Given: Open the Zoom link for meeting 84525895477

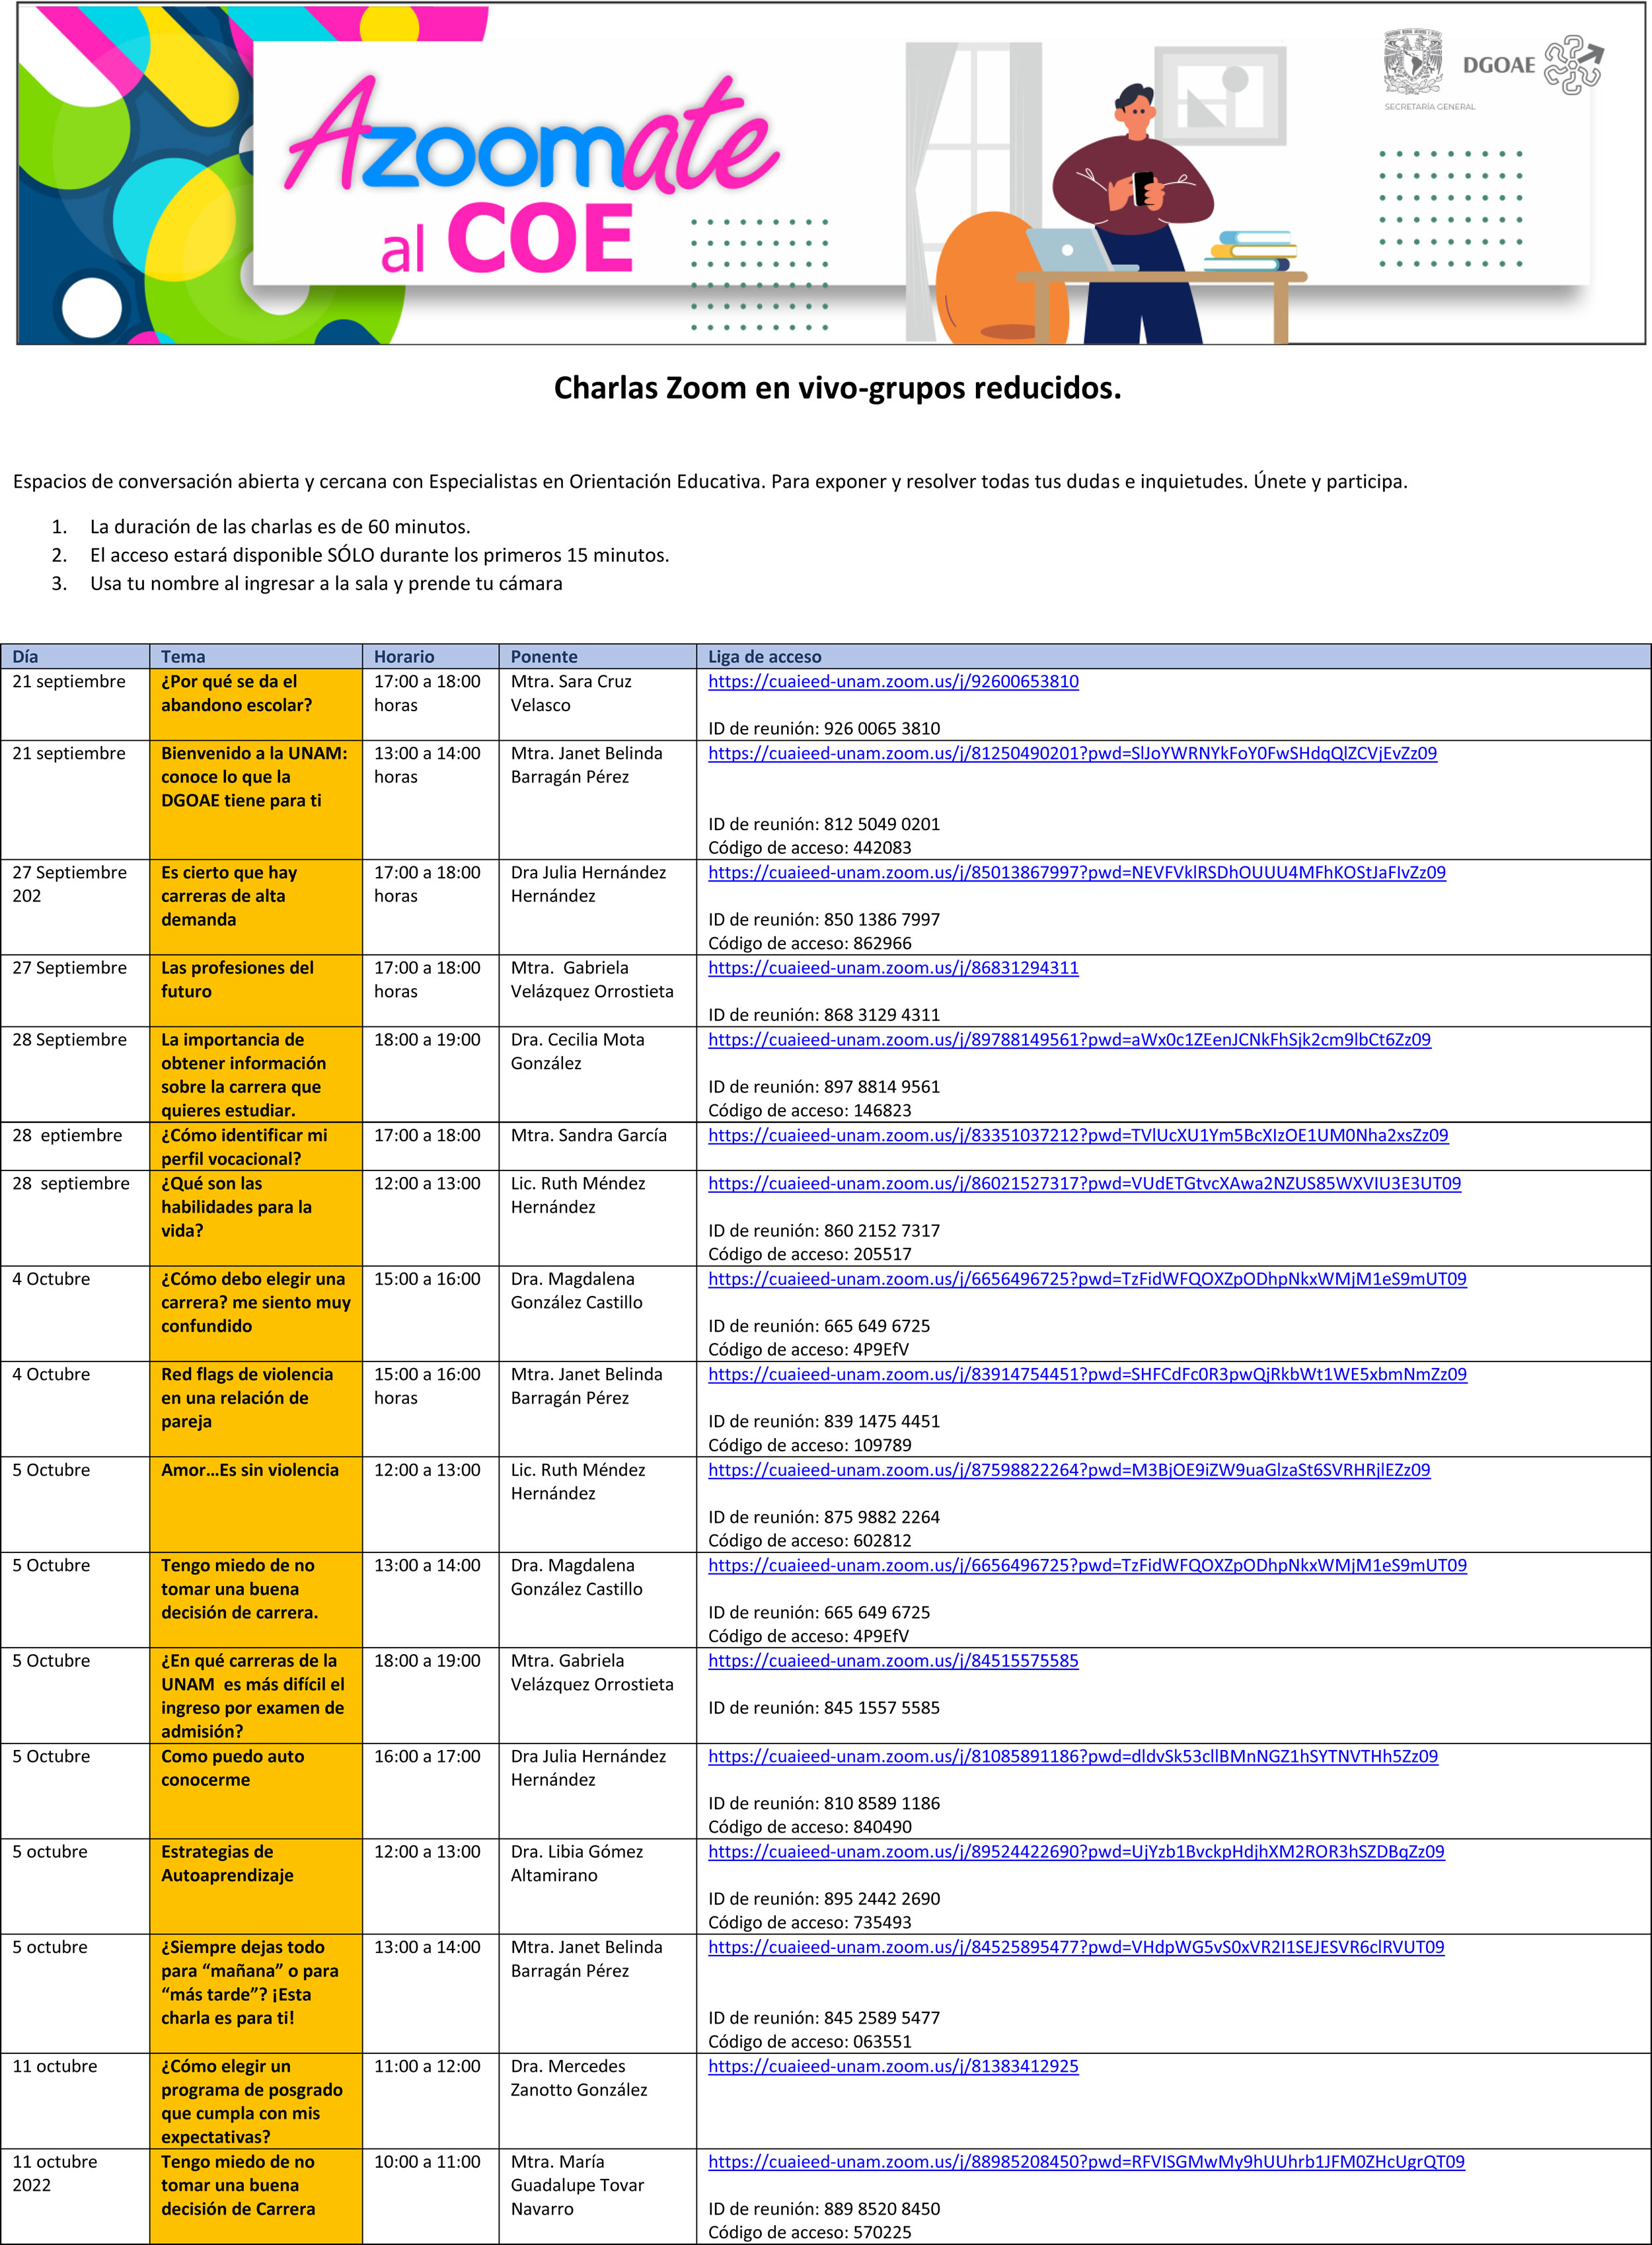Looking at the screenshot, I should 1076,1948.
